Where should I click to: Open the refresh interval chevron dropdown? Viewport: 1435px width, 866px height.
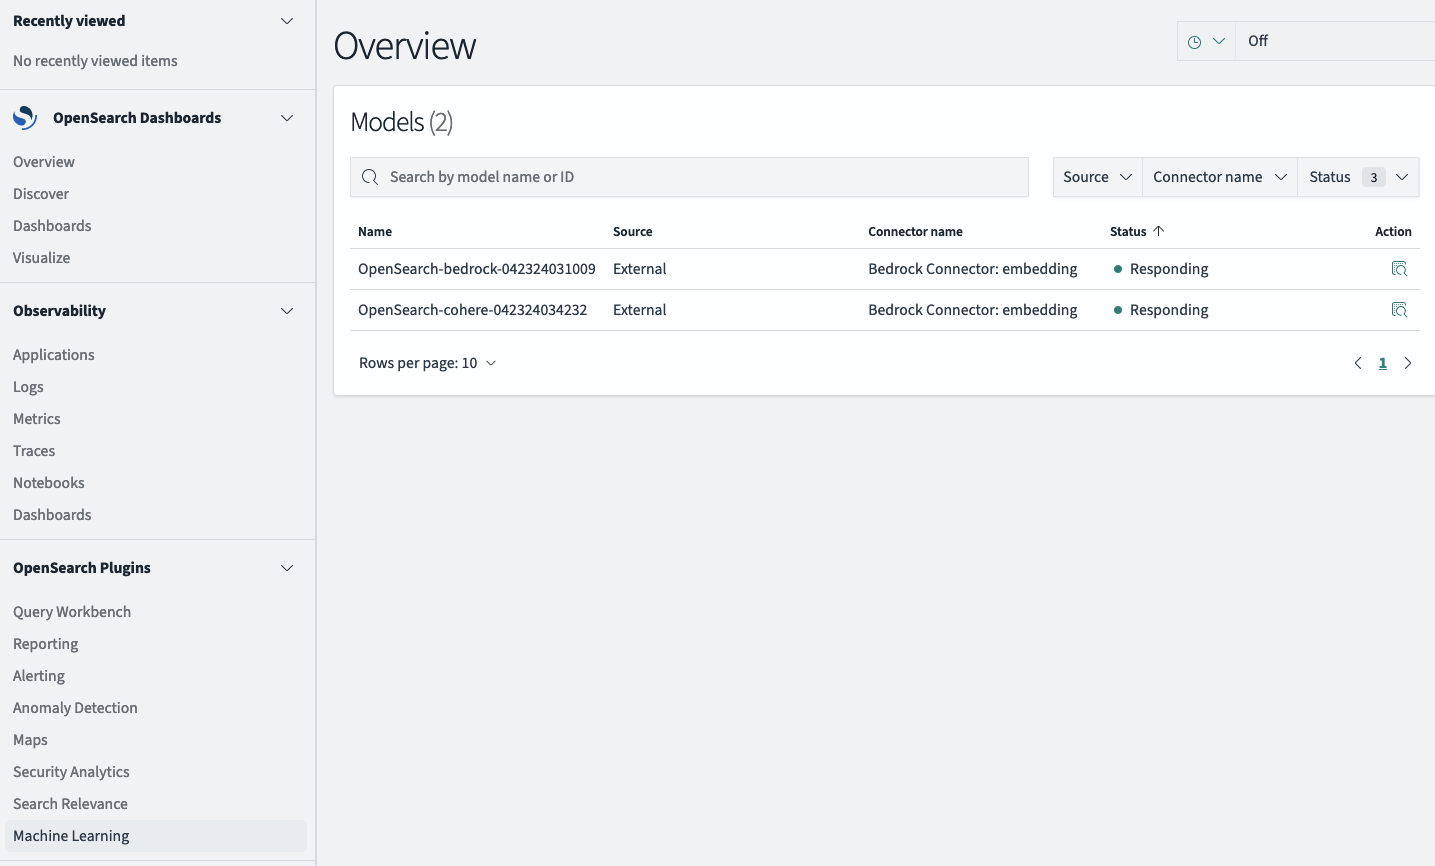tap(1219, 41)
